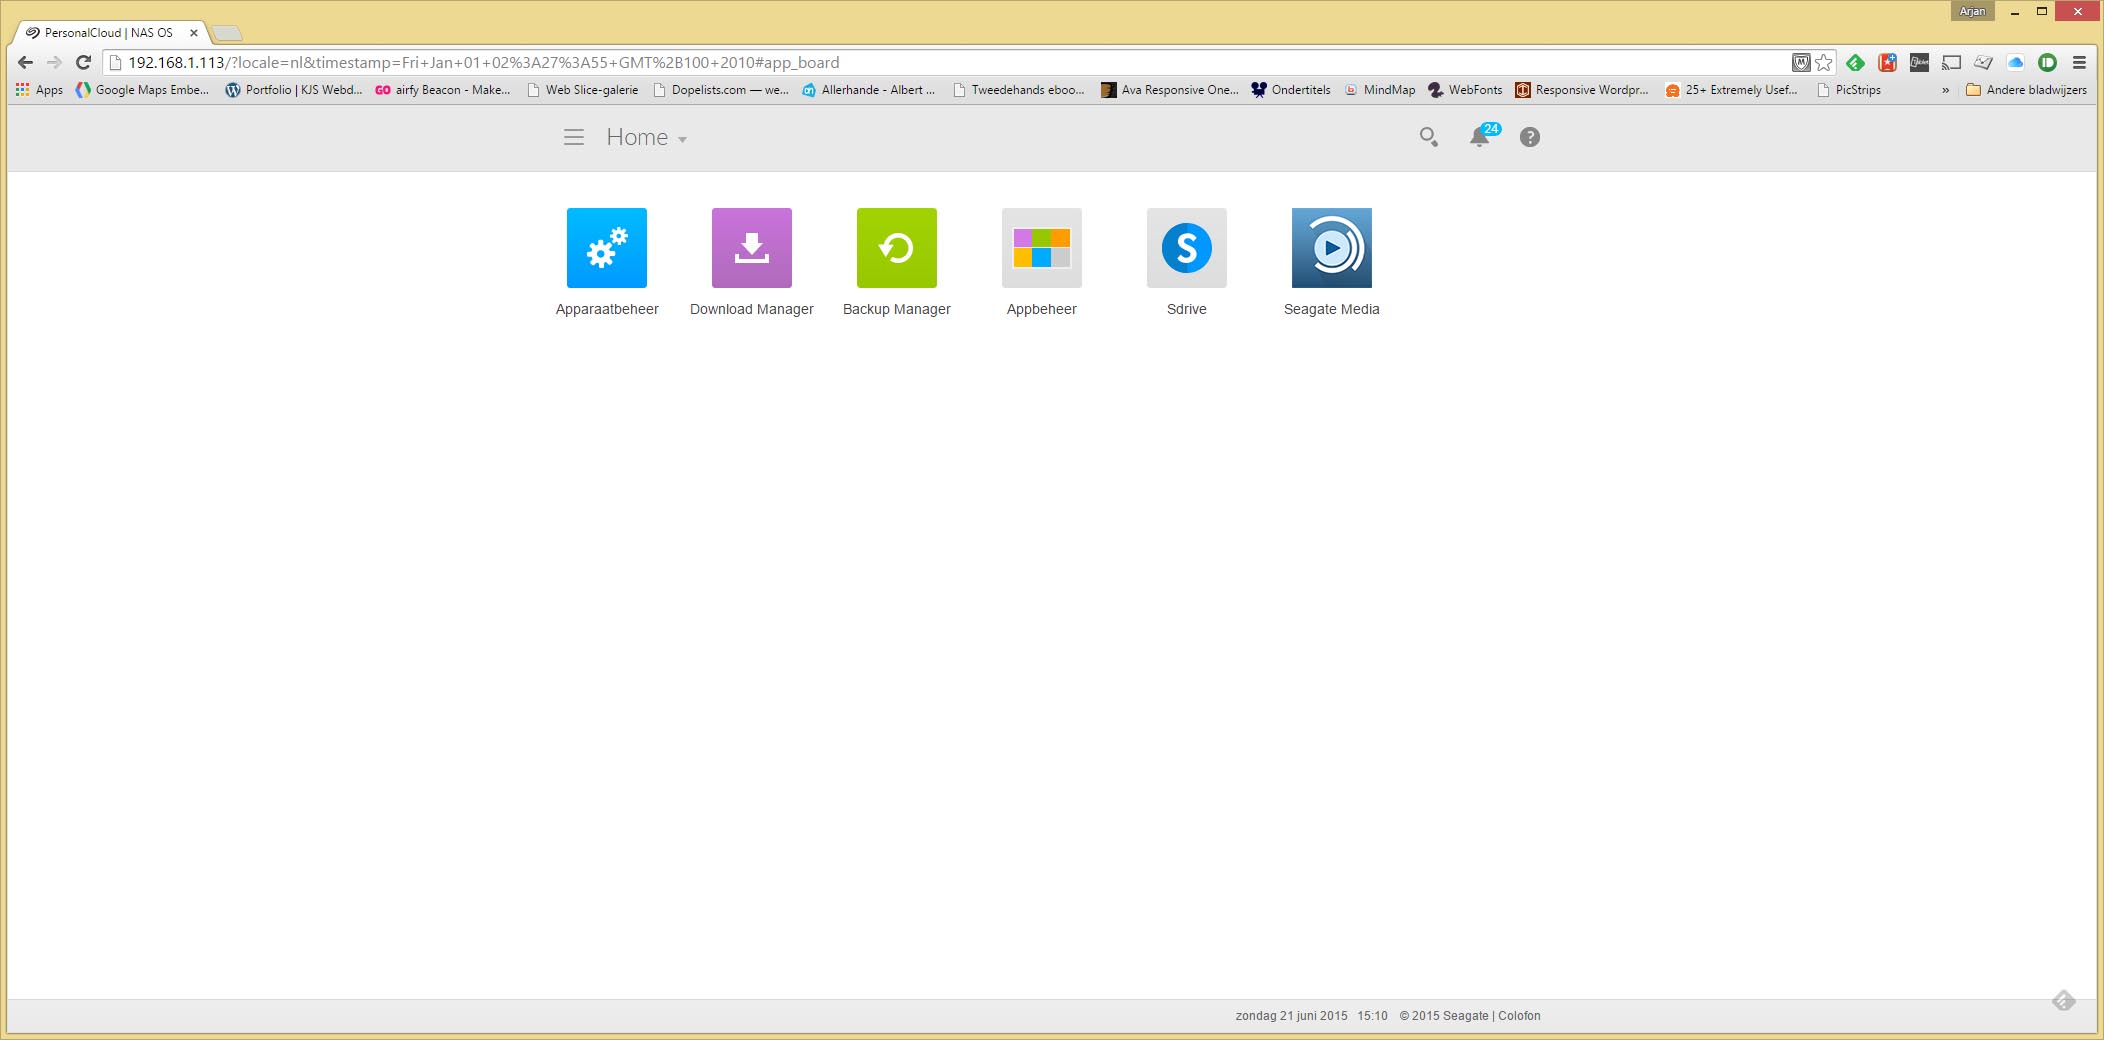
Task: Launch the Sdrive app
Action: click(x=1187, y=248)
